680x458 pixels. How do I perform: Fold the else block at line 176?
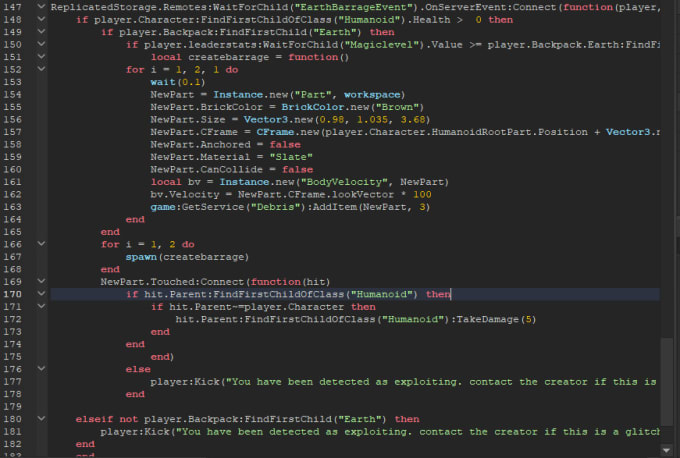(41, 369)
